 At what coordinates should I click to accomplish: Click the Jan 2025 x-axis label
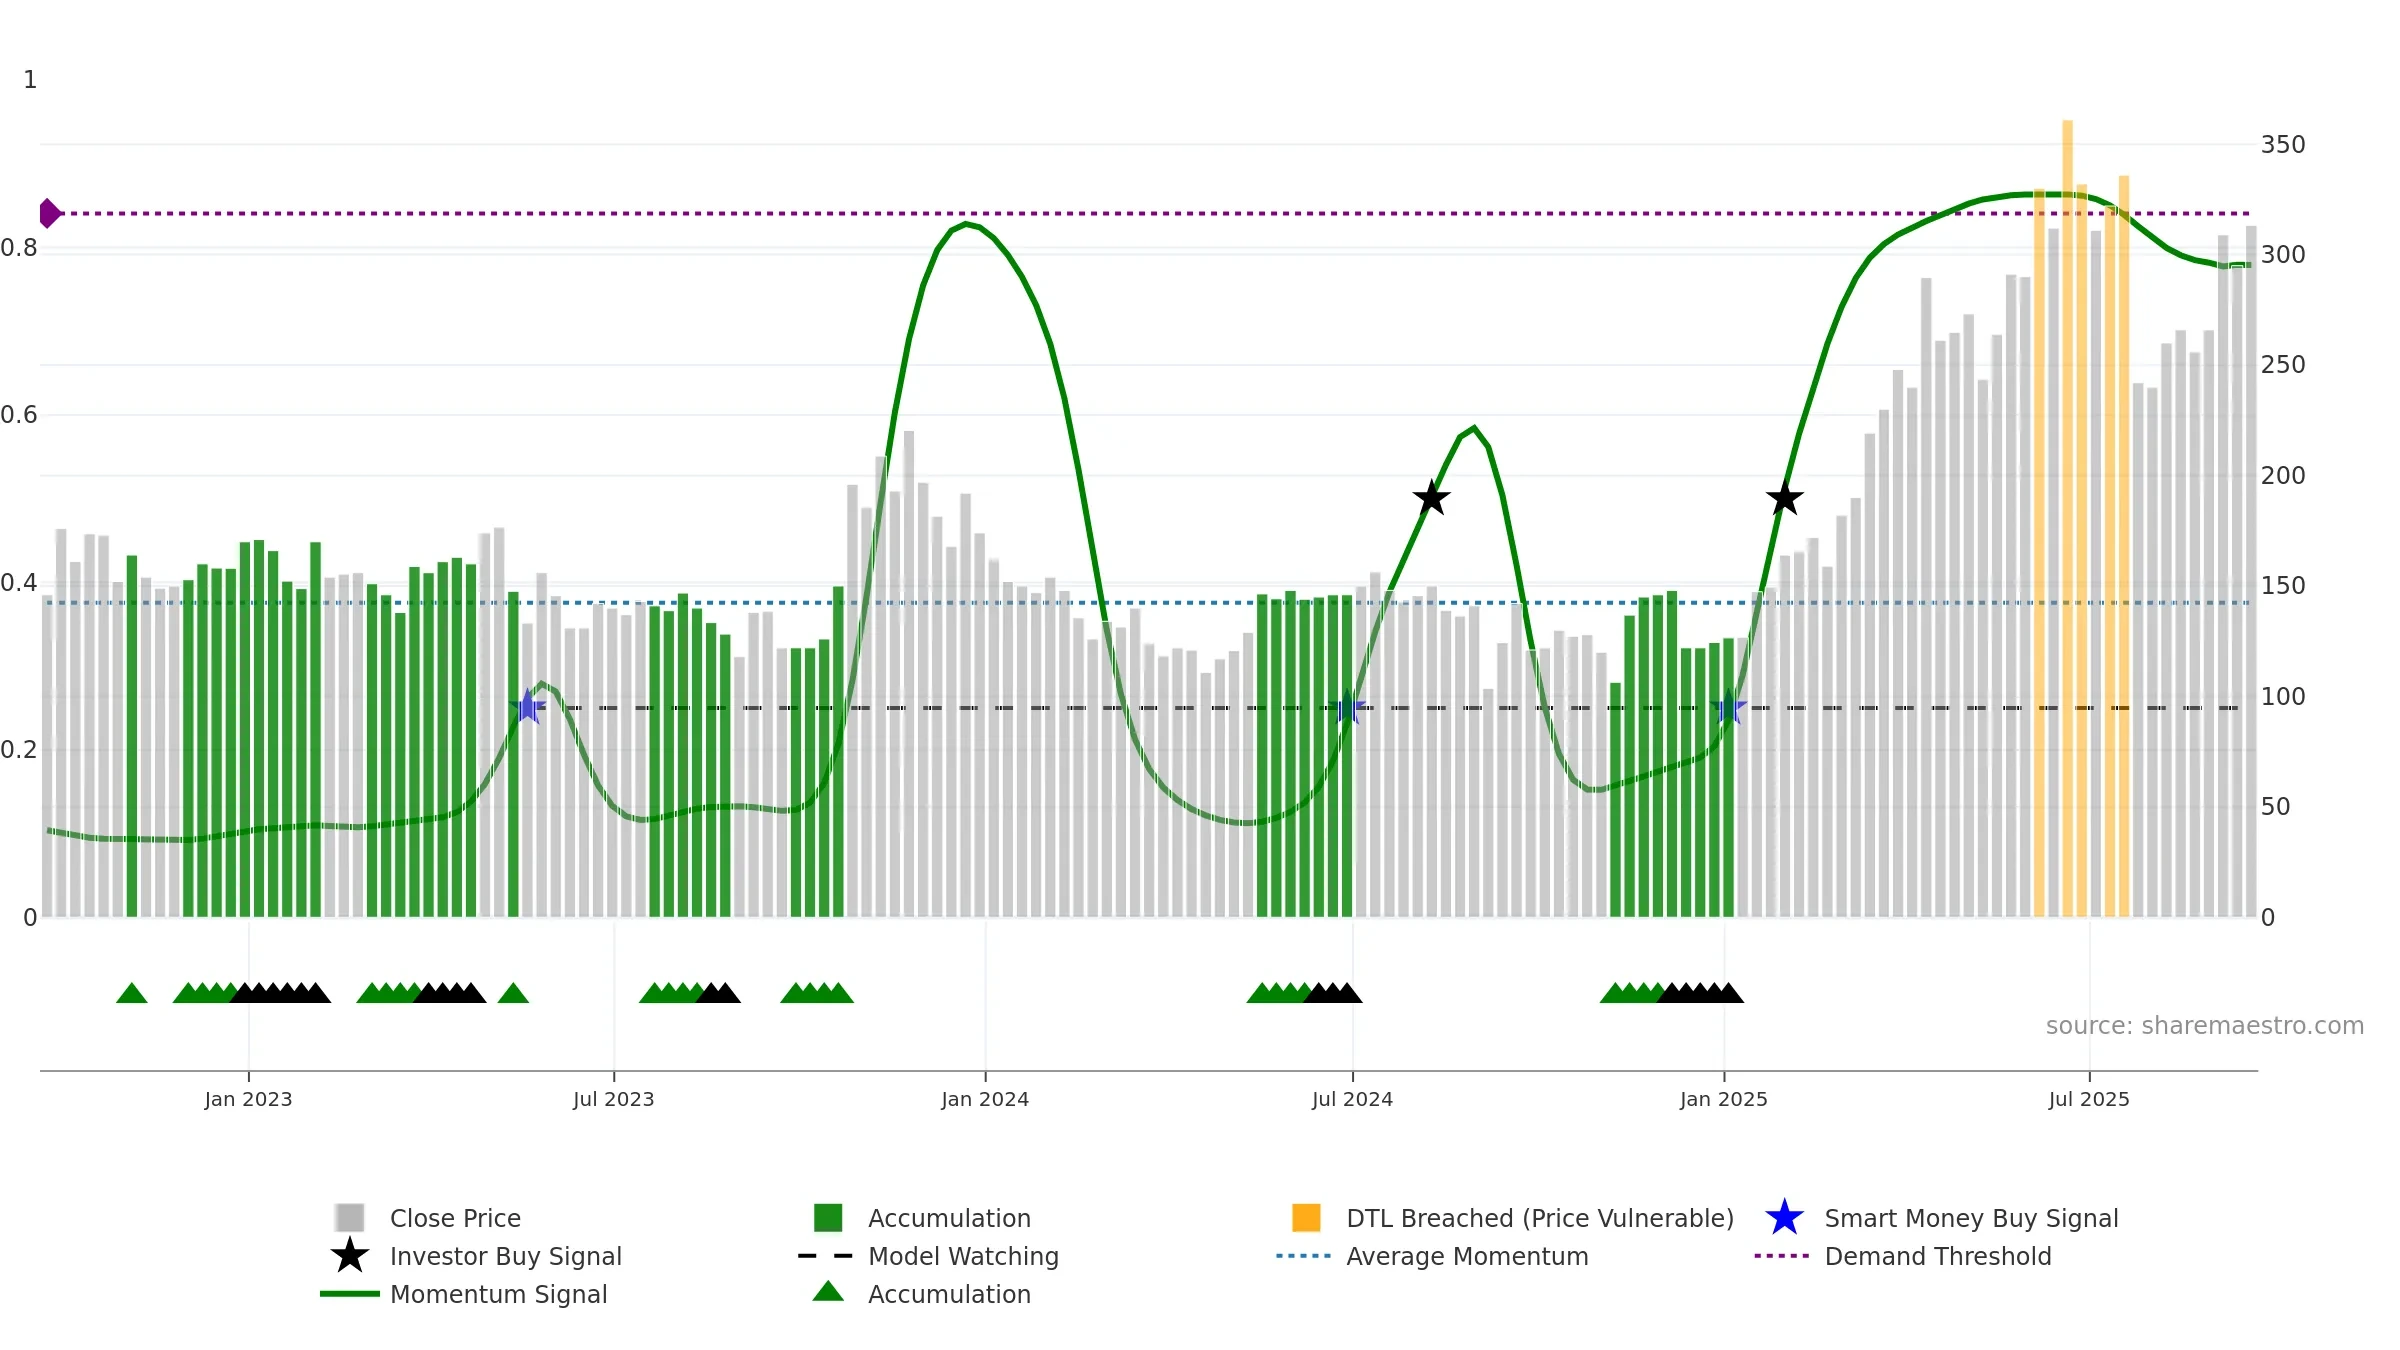click(x=1724, y=1099)
